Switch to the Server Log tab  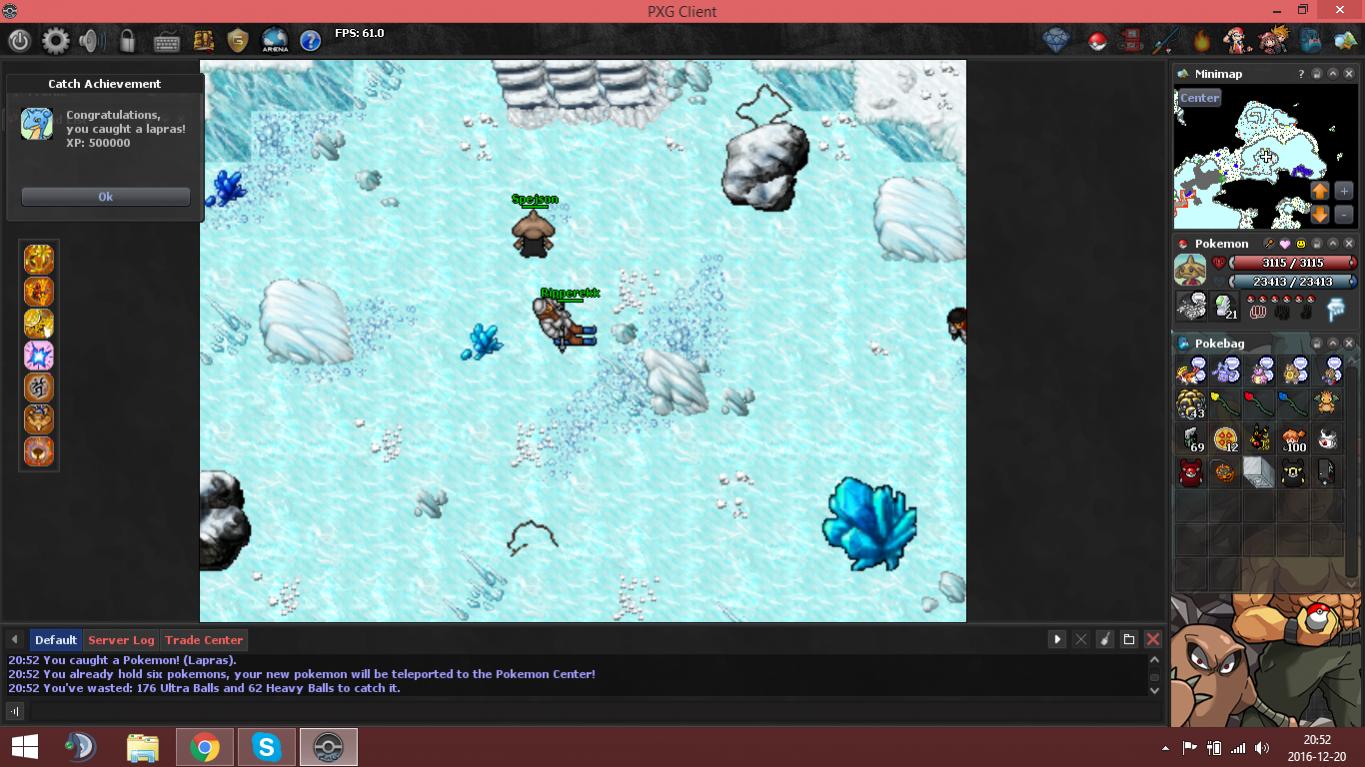[x=121, y=640]
